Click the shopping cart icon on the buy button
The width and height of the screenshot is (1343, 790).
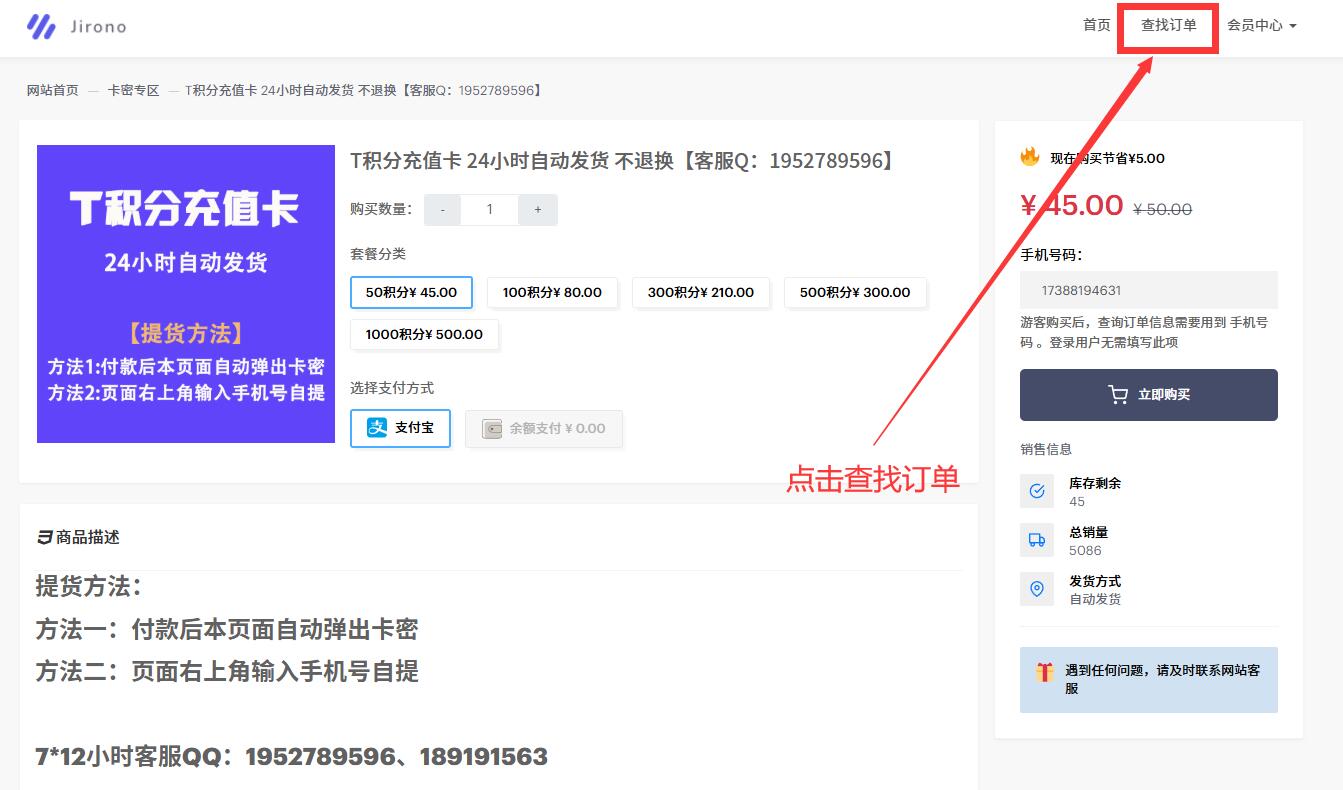click(x=1118, y=395)
